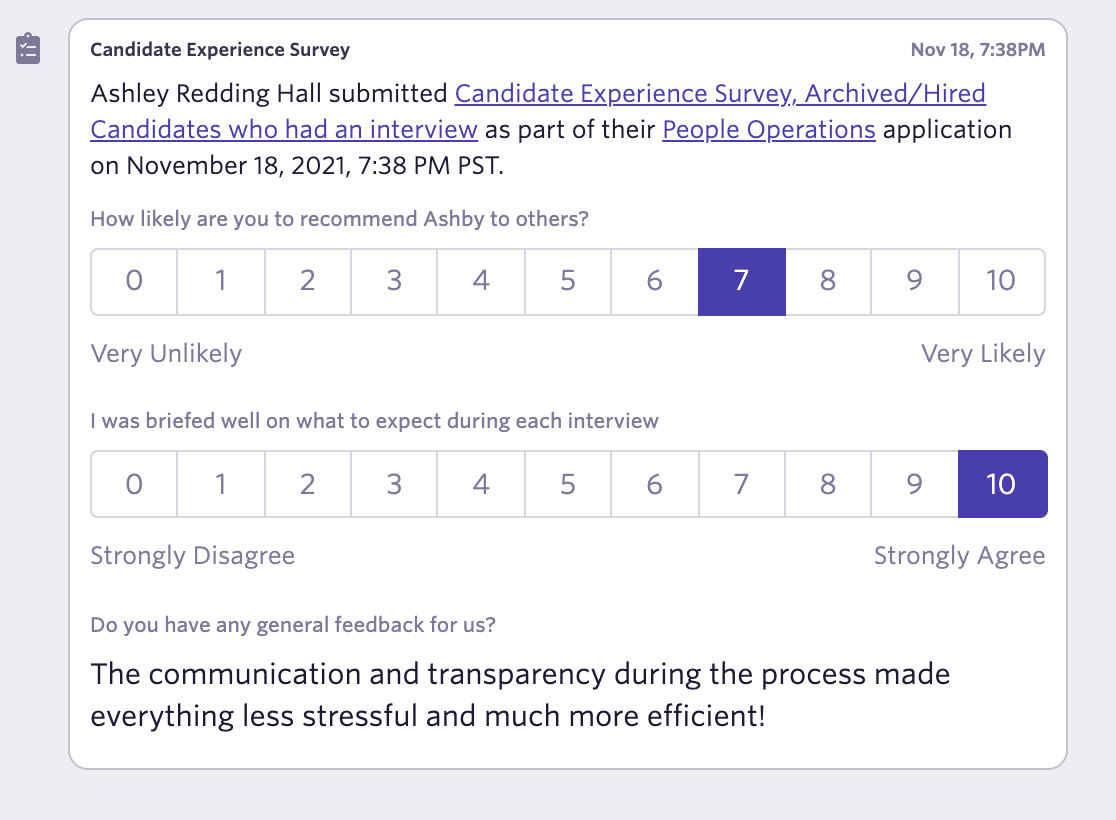1116x820 pixels.
Task: Click the Nov 18, 7:38PM timestamp
Action: 977,50
